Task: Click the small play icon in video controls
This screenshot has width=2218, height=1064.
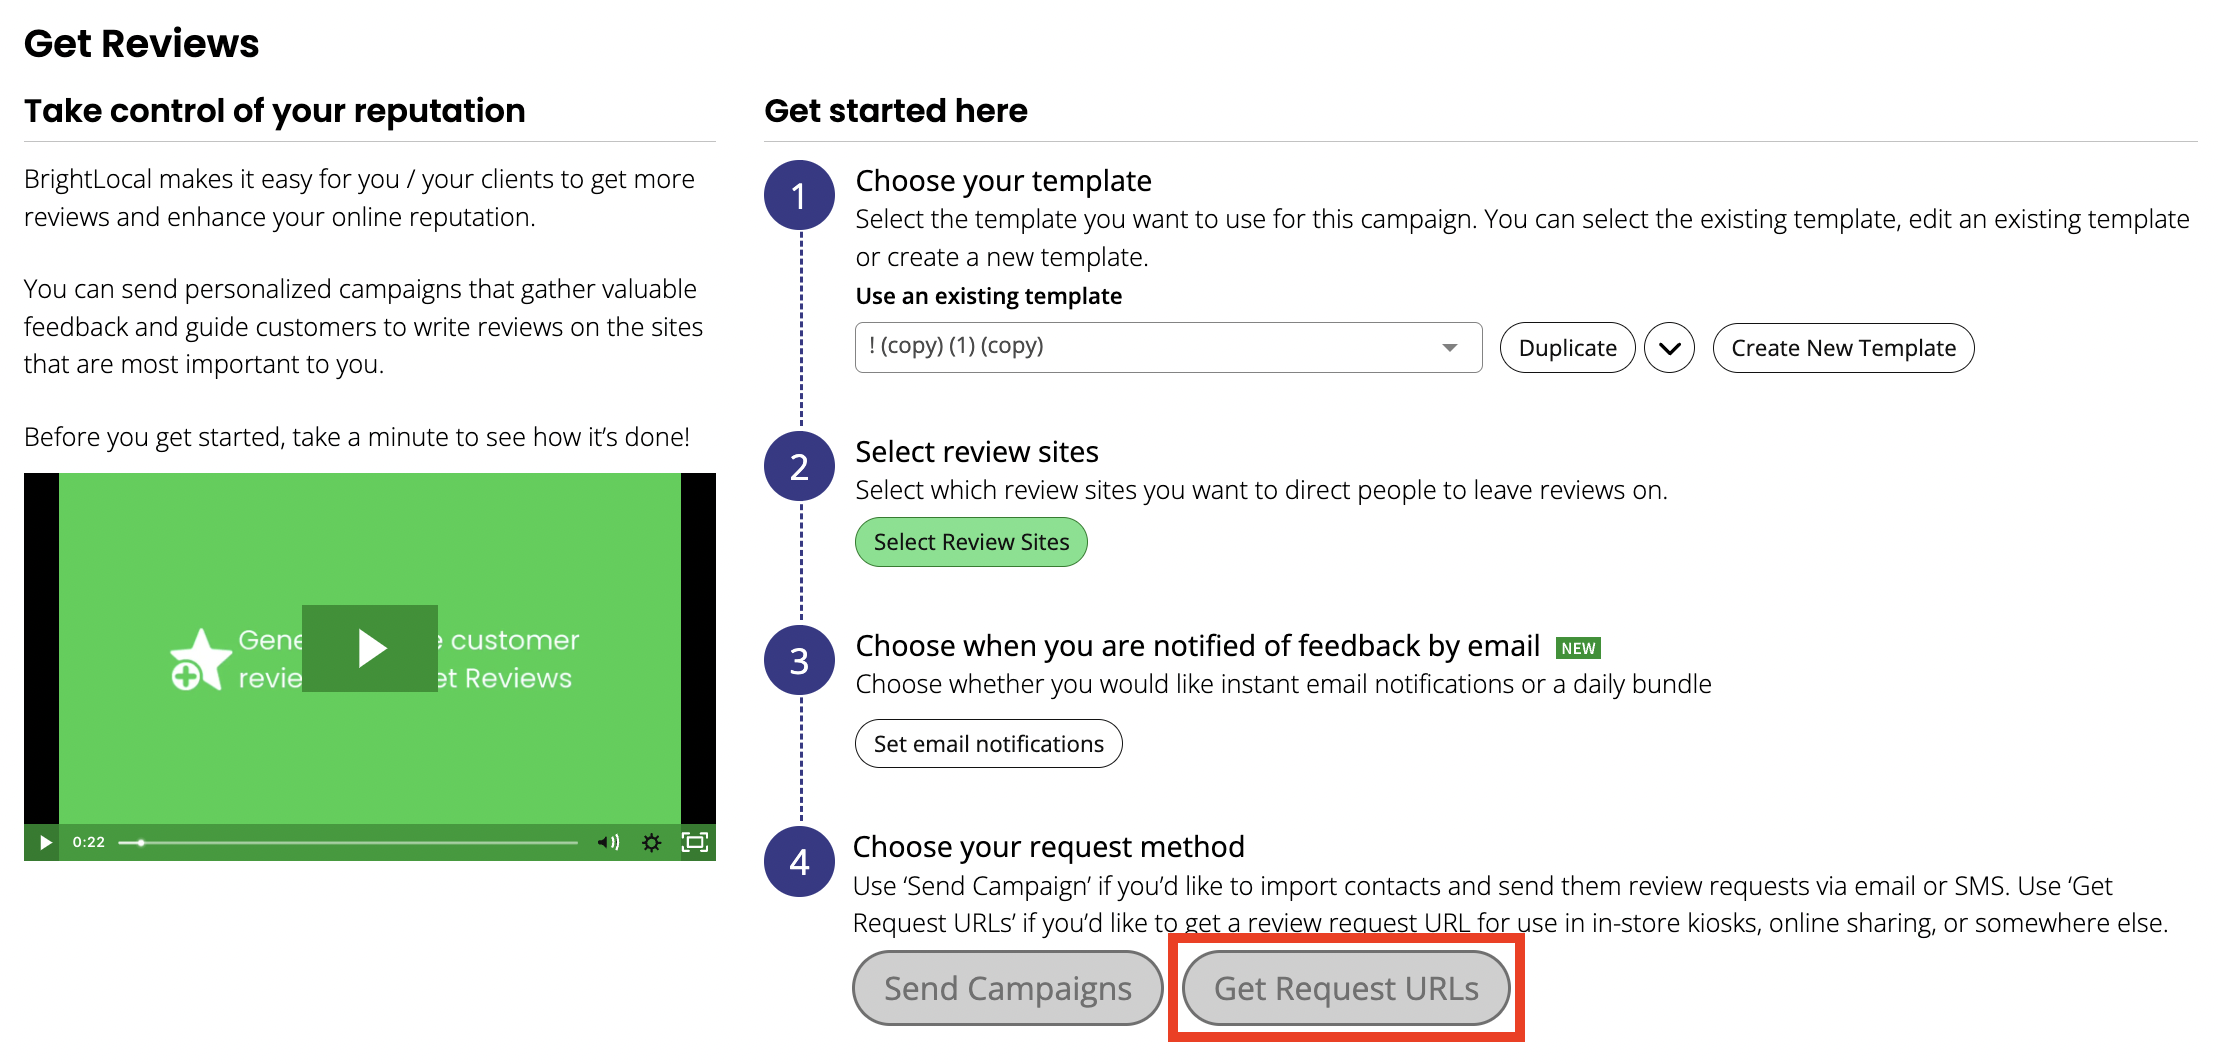Action: 44,842
